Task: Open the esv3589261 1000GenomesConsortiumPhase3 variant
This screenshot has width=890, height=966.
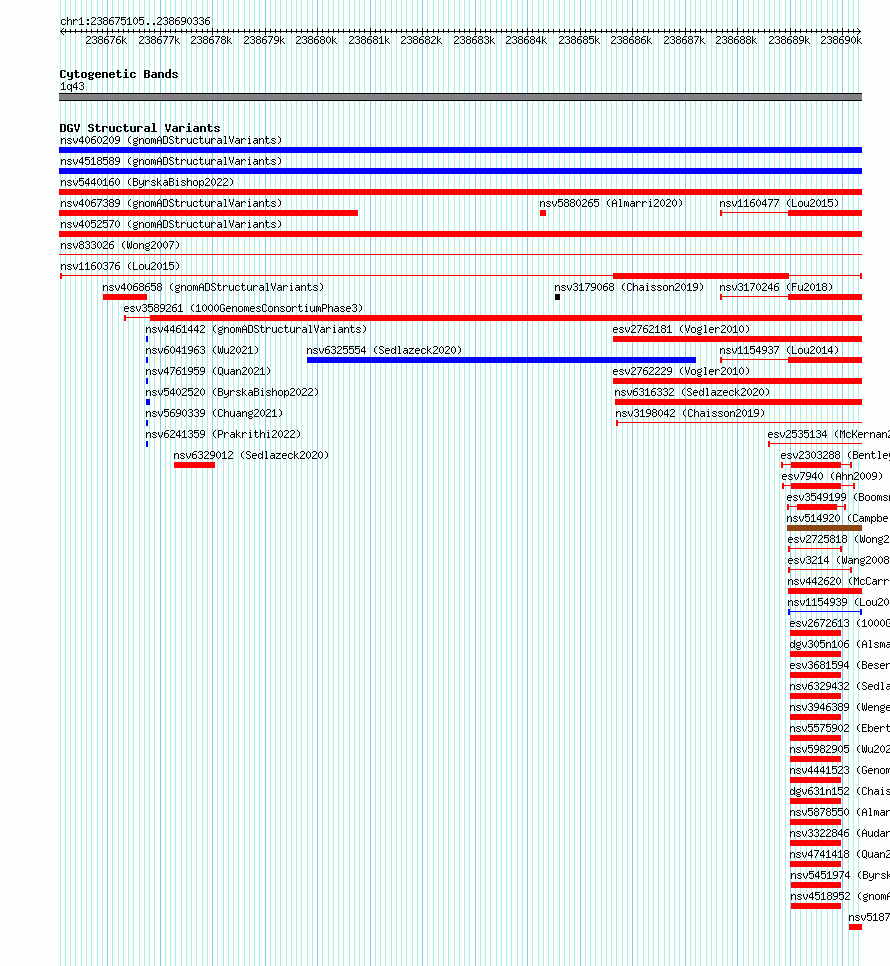Action: pos(493,318)
